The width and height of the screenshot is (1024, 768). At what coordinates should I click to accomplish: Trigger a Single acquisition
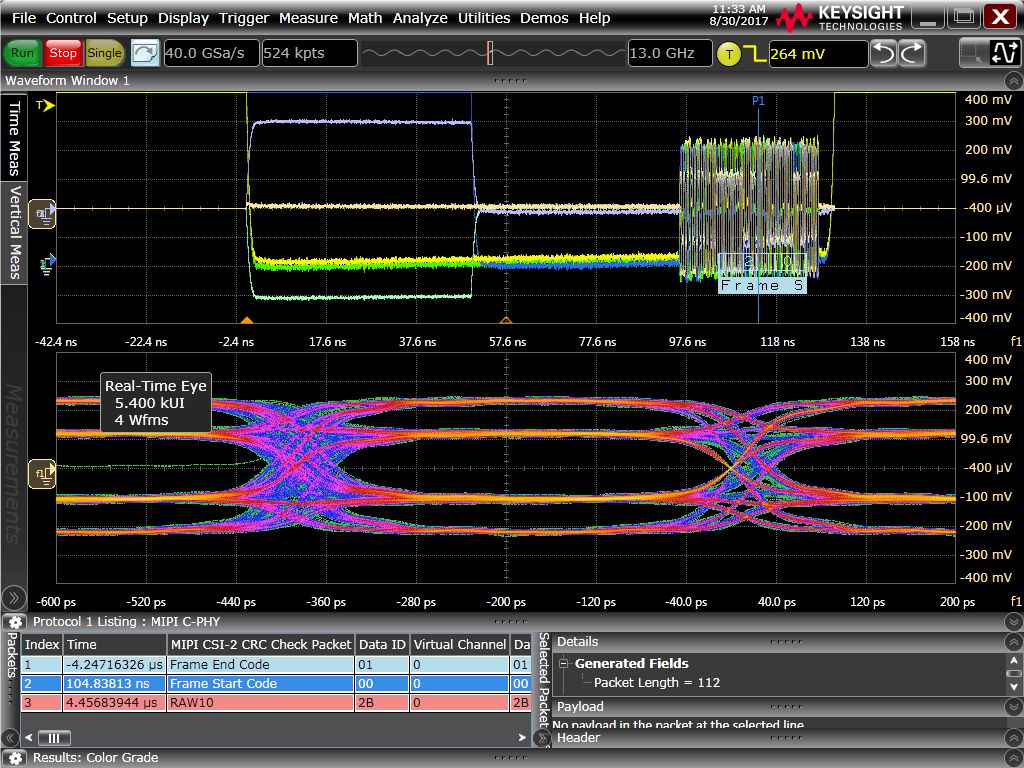104,53
